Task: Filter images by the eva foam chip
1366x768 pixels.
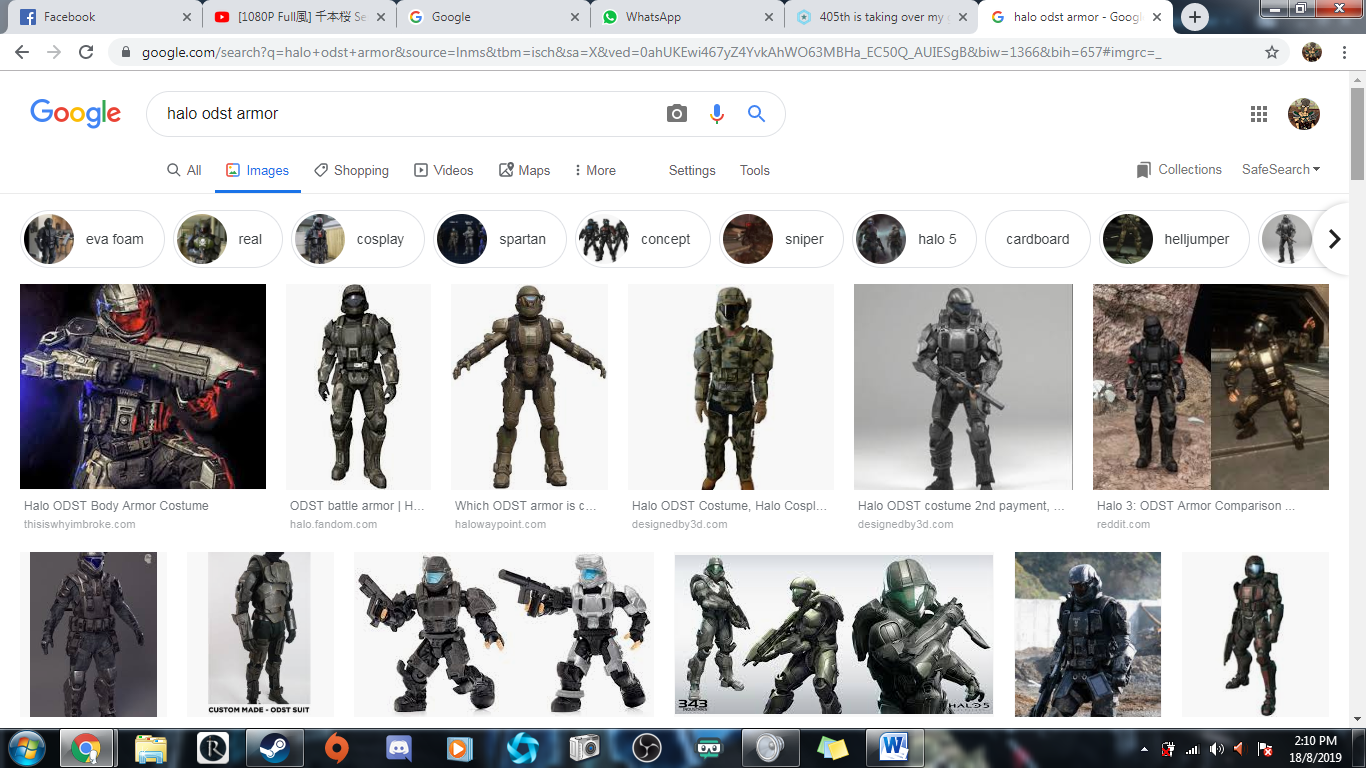Action: pyautogui.click(x=93, y=239)
